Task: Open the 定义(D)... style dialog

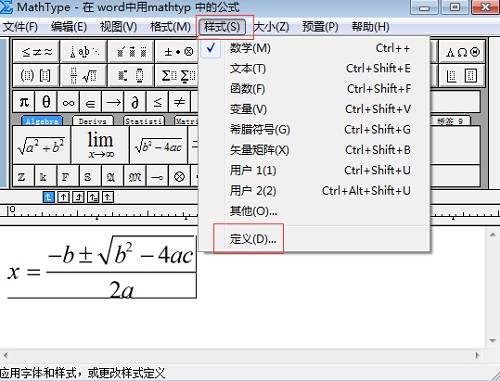Action: click(314, 239)
